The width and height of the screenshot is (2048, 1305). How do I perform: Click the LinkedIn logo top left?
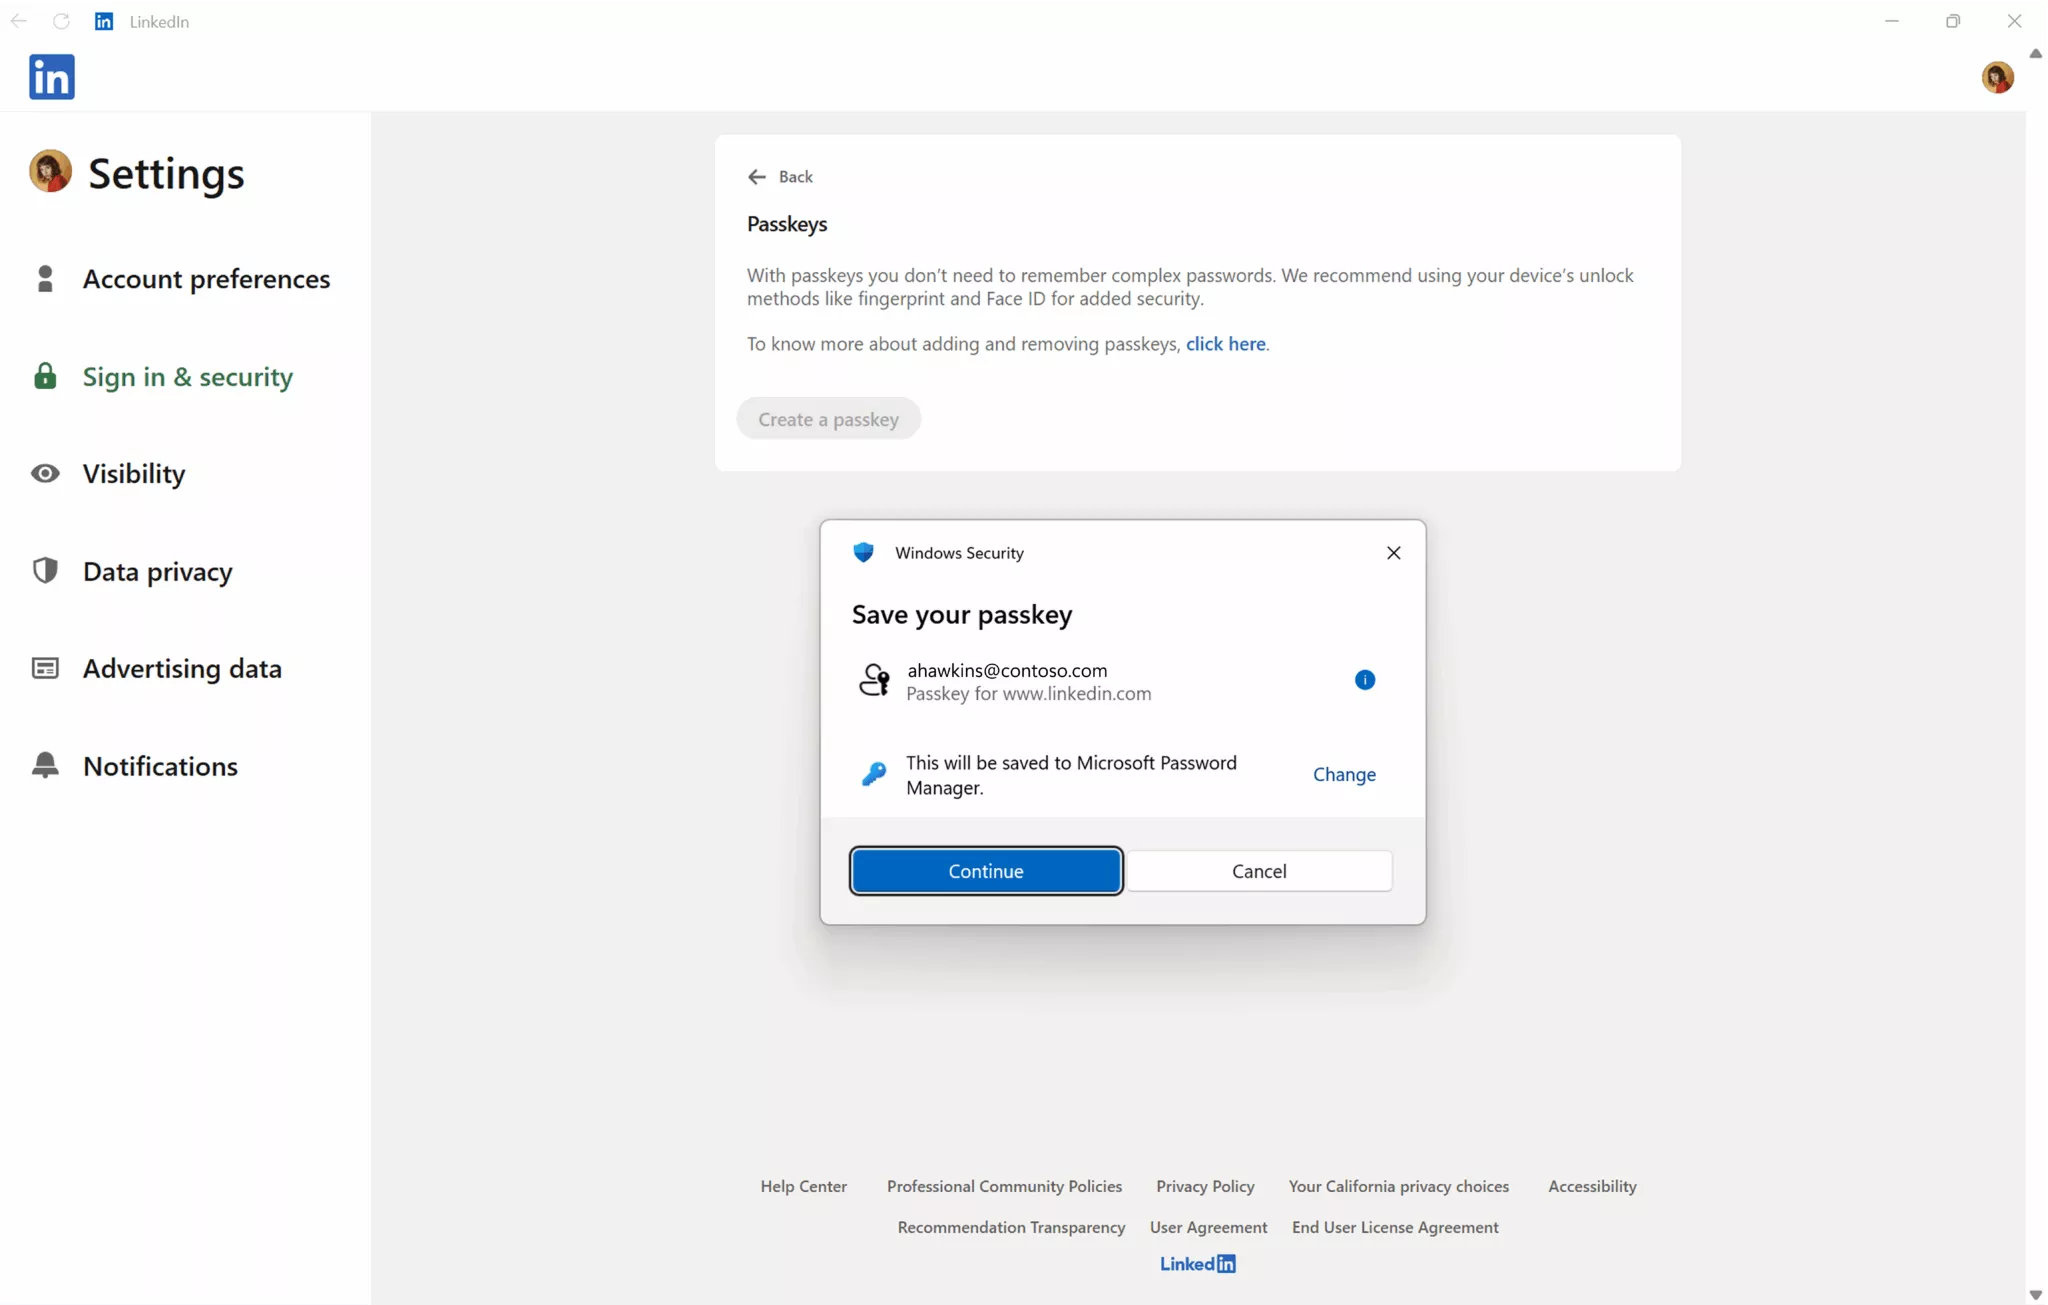[51, 77]
